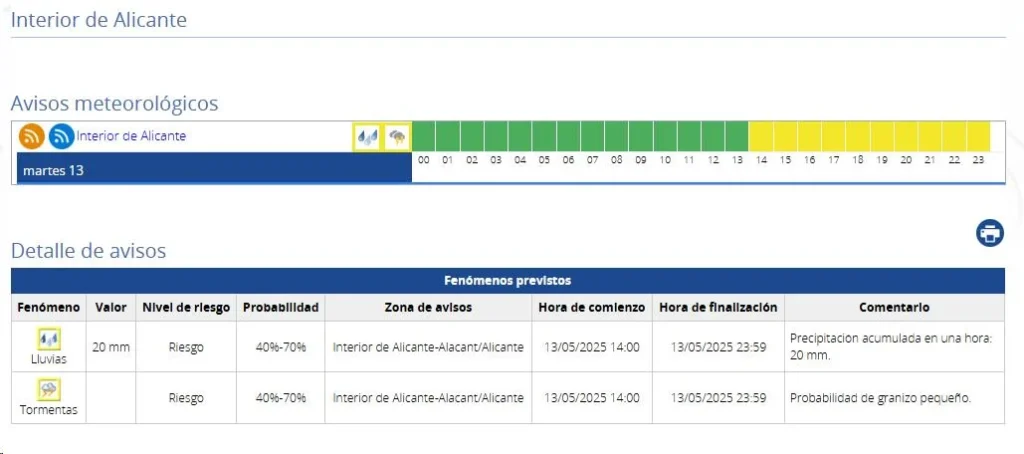Select the rain warning icon in timeline row
The height and width of the screenshot is (454, 1024).
367,137
